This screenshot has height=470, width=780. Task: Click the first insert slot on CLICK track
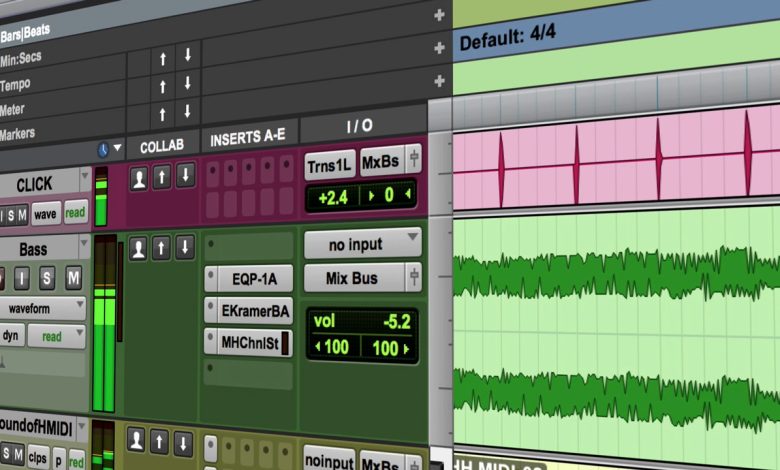212,171
